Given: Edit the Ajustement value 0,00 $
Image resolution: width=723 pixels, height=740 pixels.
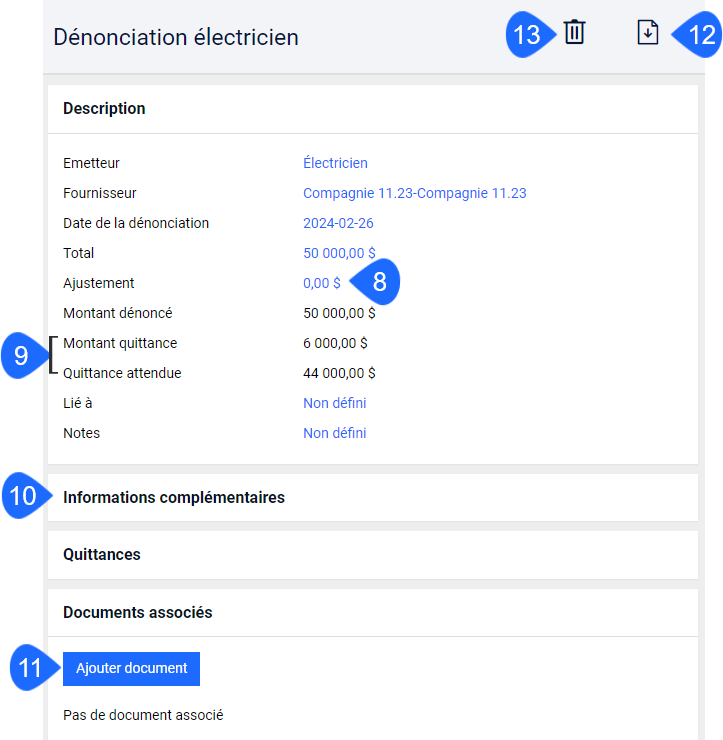Looking at the screenshot, I should coord(321,283).
